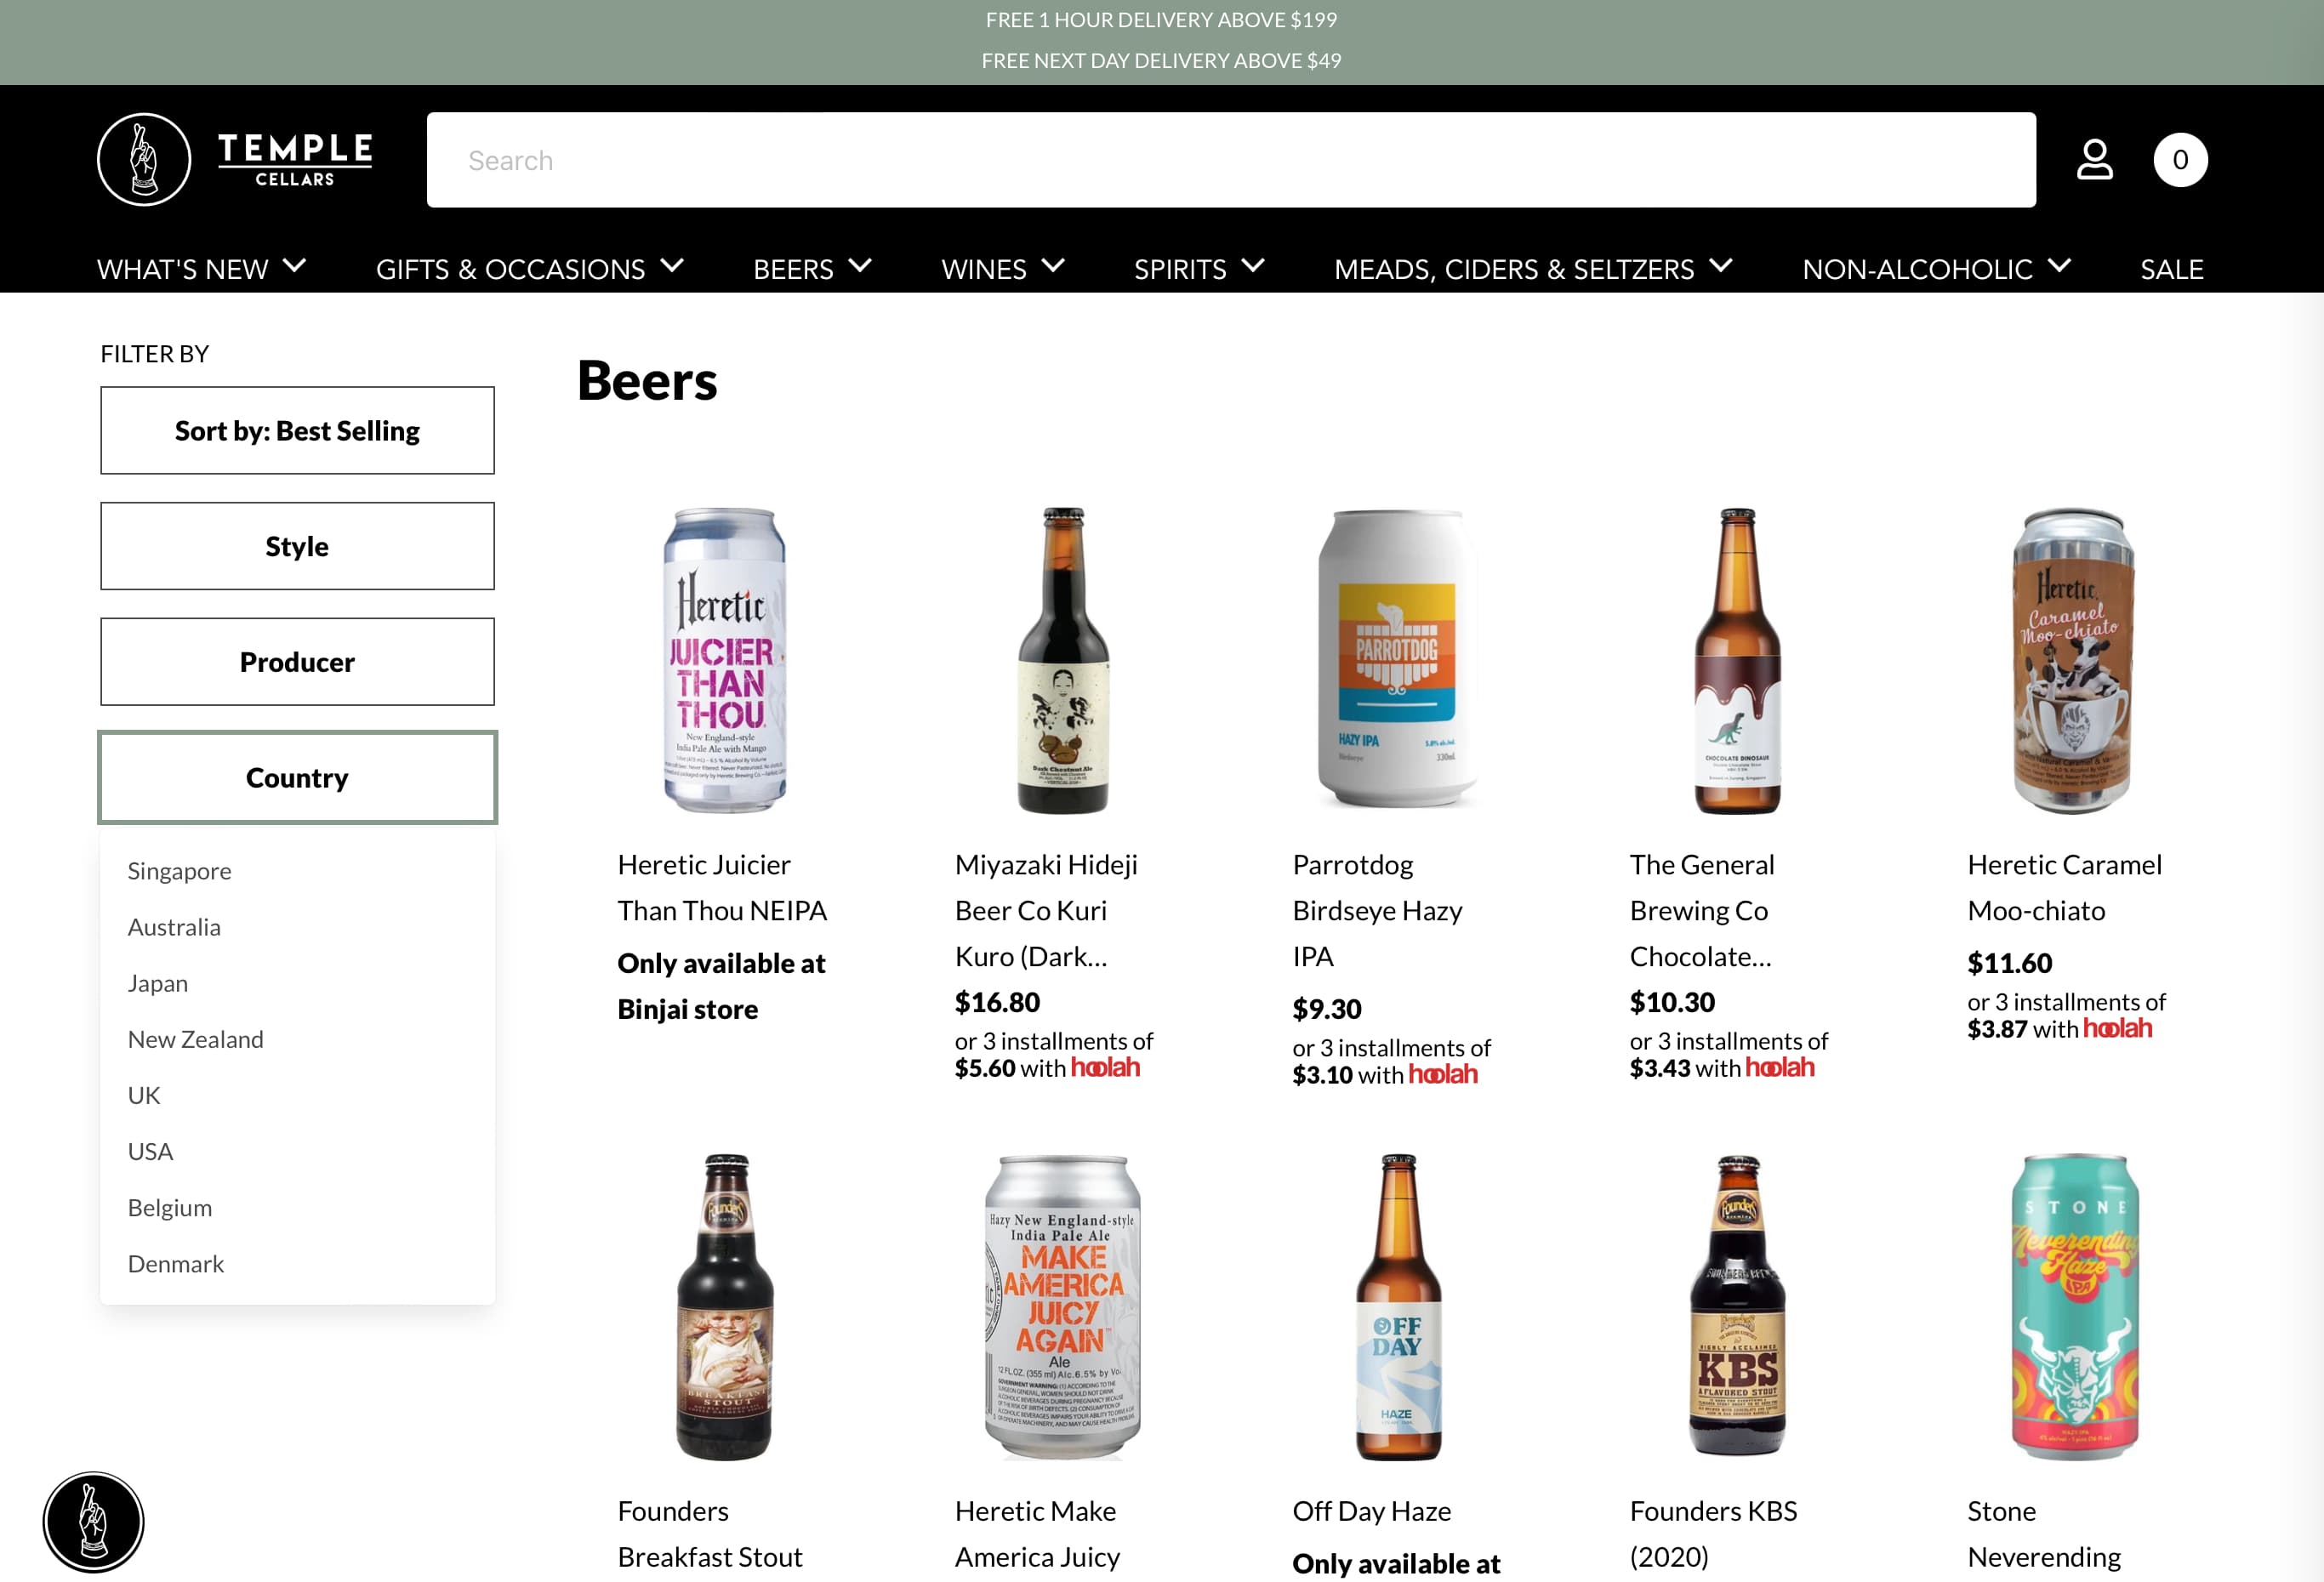Choose Belgium from the country filter
2324x1582 pixels.
(170, 1208)
